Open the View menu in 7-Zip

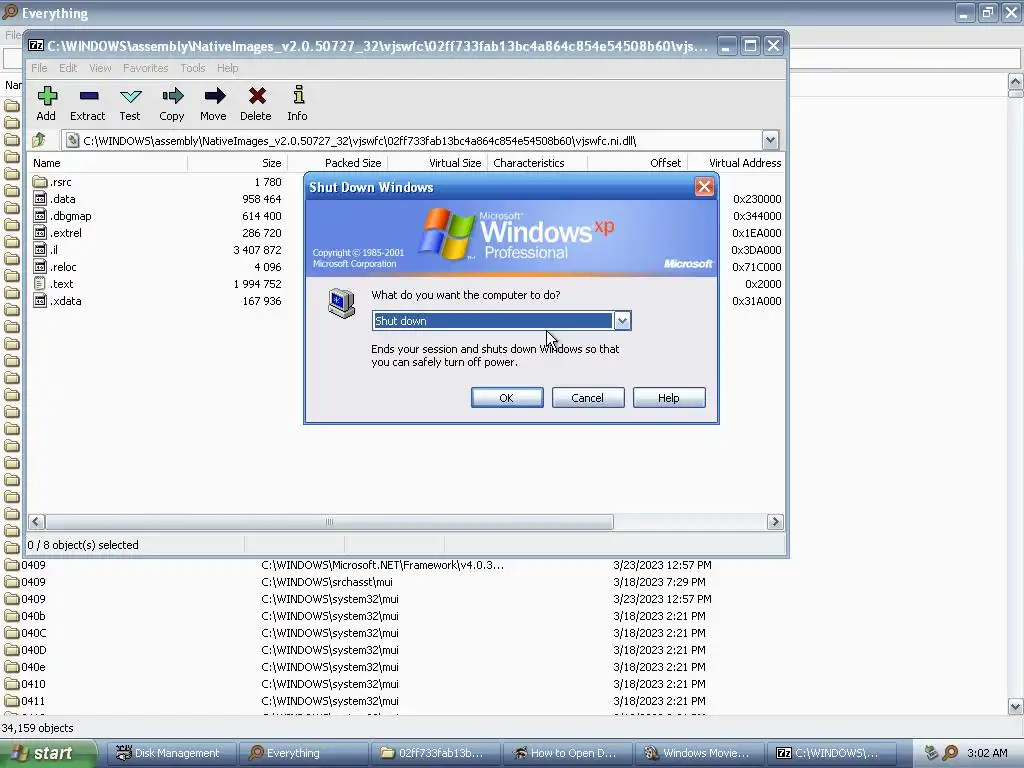click(x=100, y=68)
